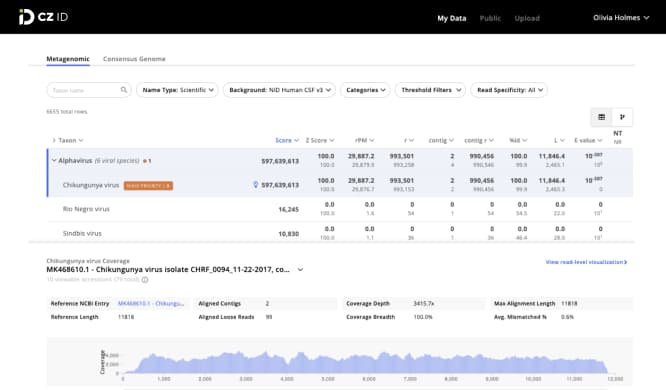This screenshot has height=390, width=666.
Task: Collapse the Alphavirus genus row
Action: coord(54,161)
